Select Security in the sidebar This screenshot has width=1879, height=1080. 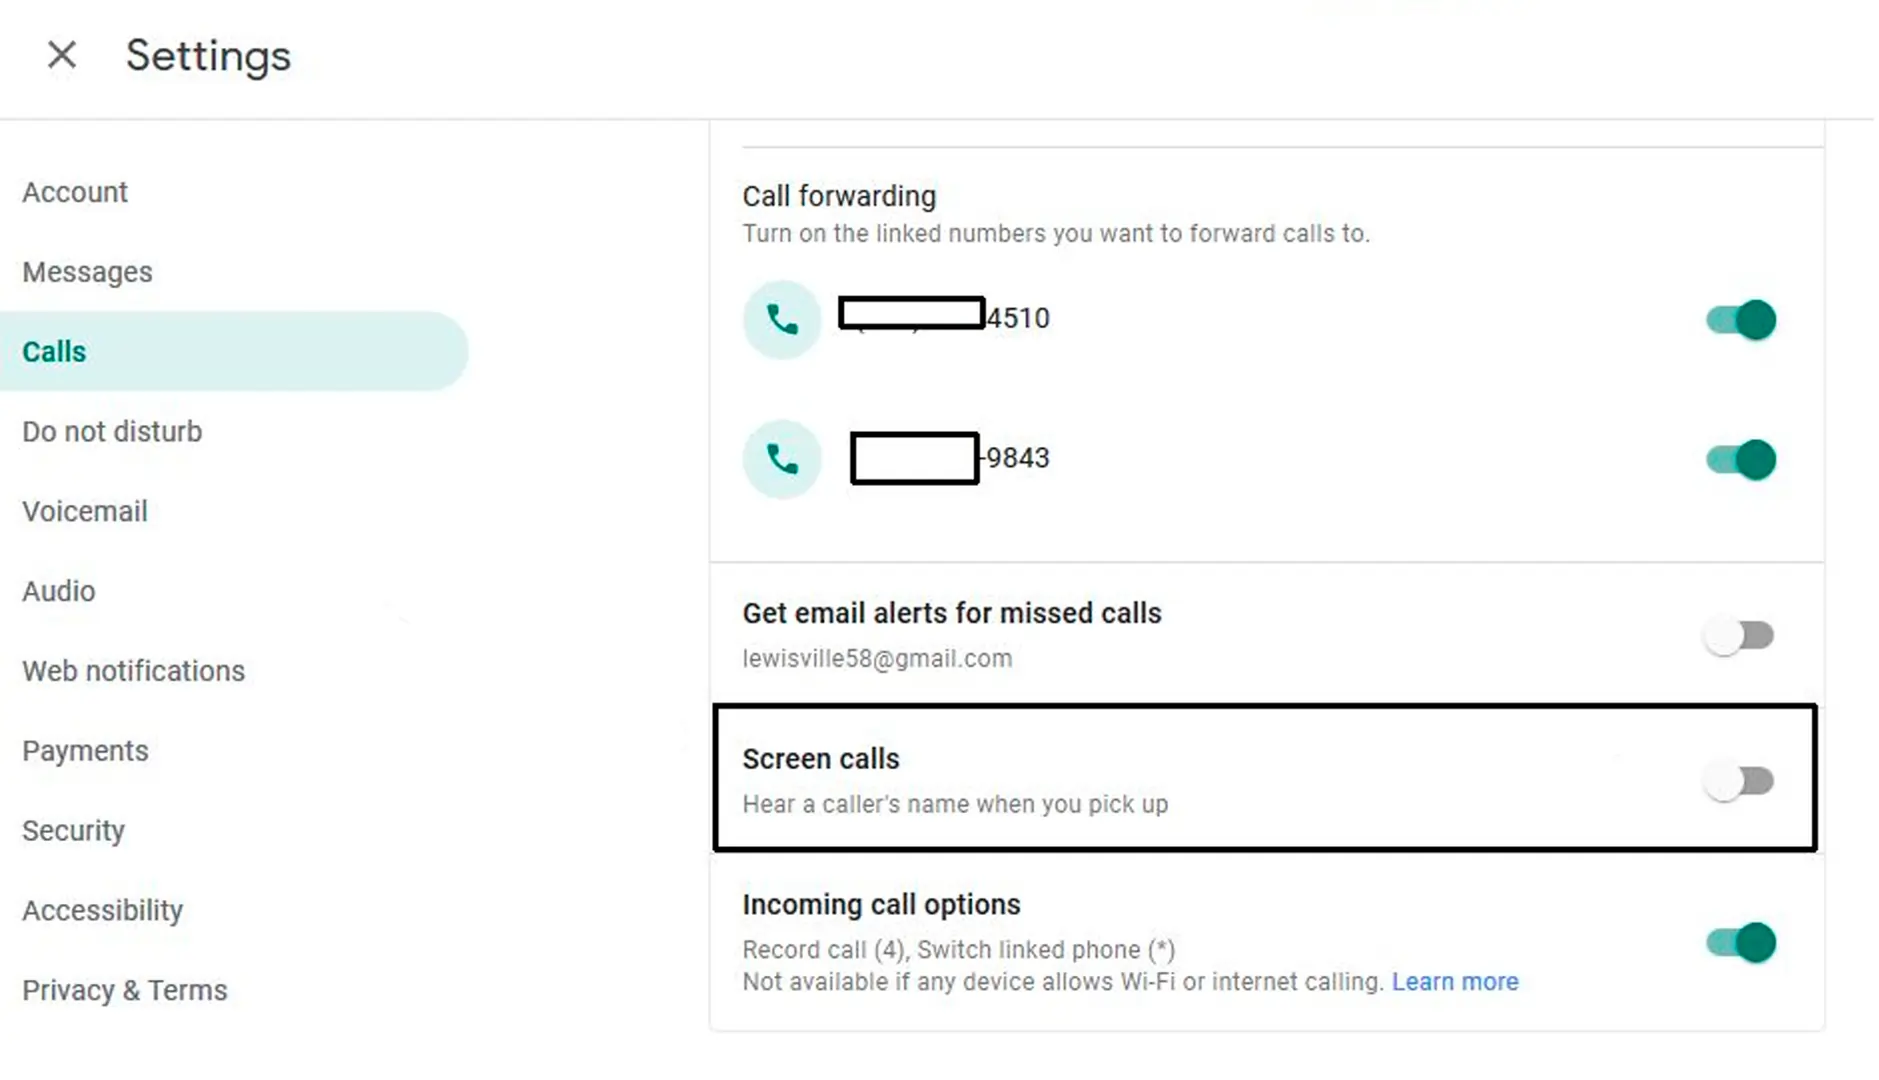tap(73, 831)
